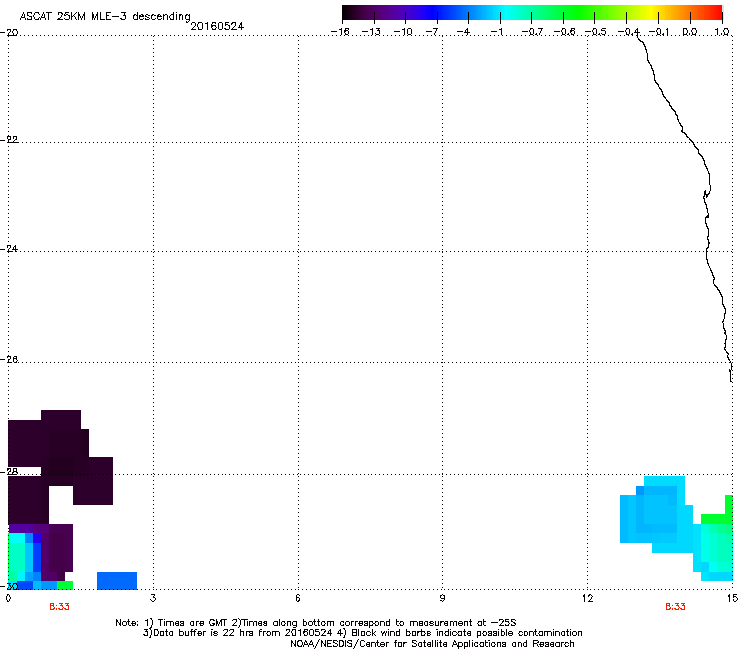Click the -24 latitude axis label
The width and height of the screenshot is (740, 650).
(x=9, y=249)
